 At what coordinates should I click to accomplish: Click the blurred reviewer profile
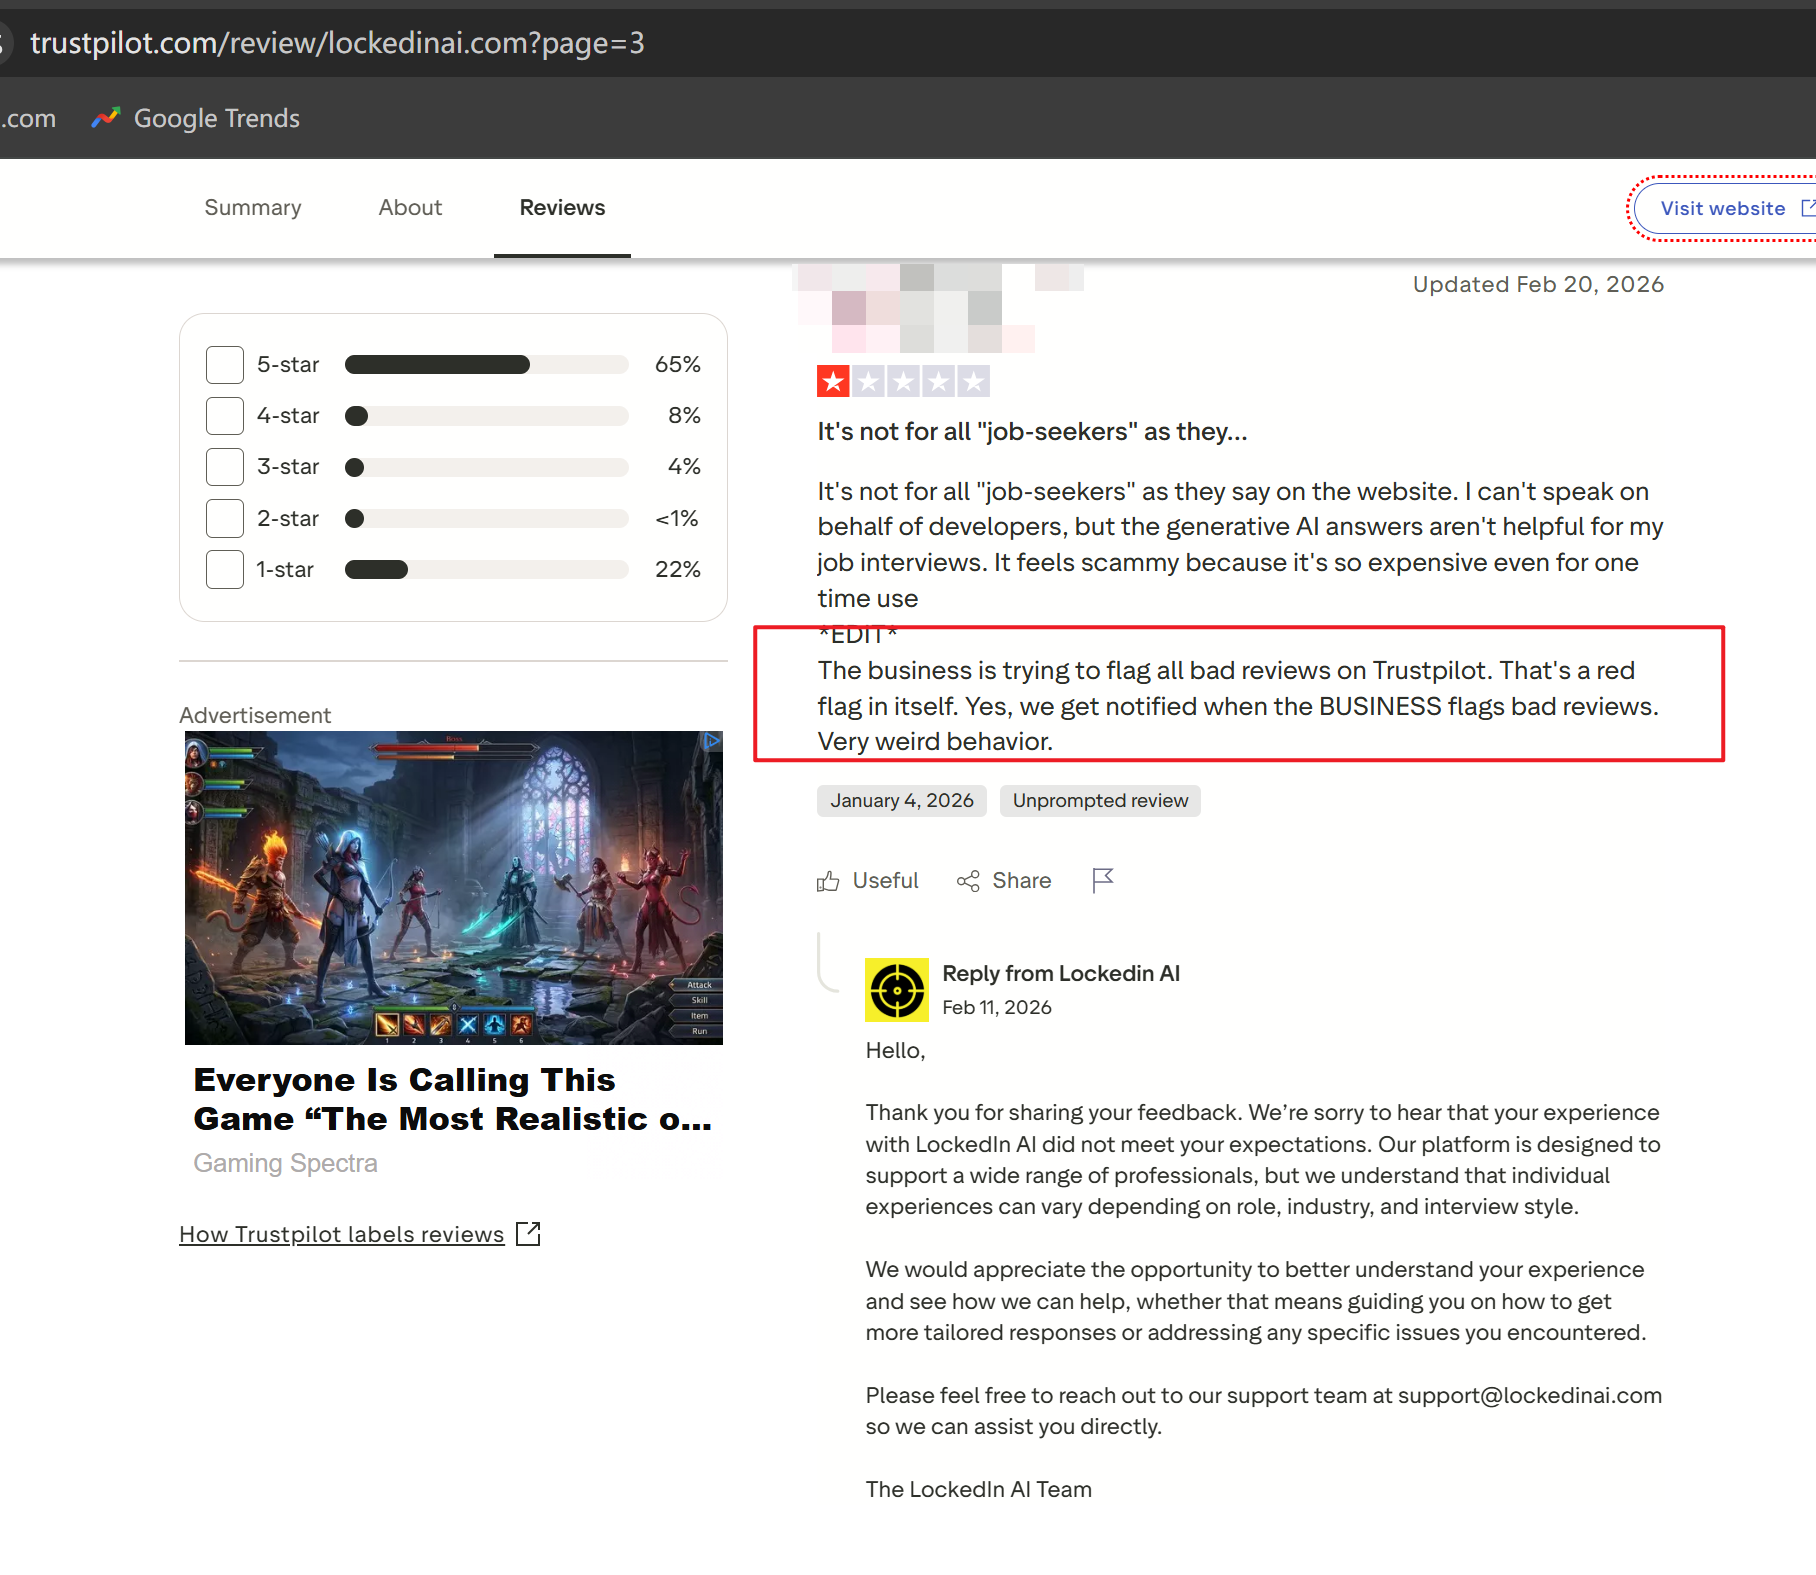pos(938,308)
